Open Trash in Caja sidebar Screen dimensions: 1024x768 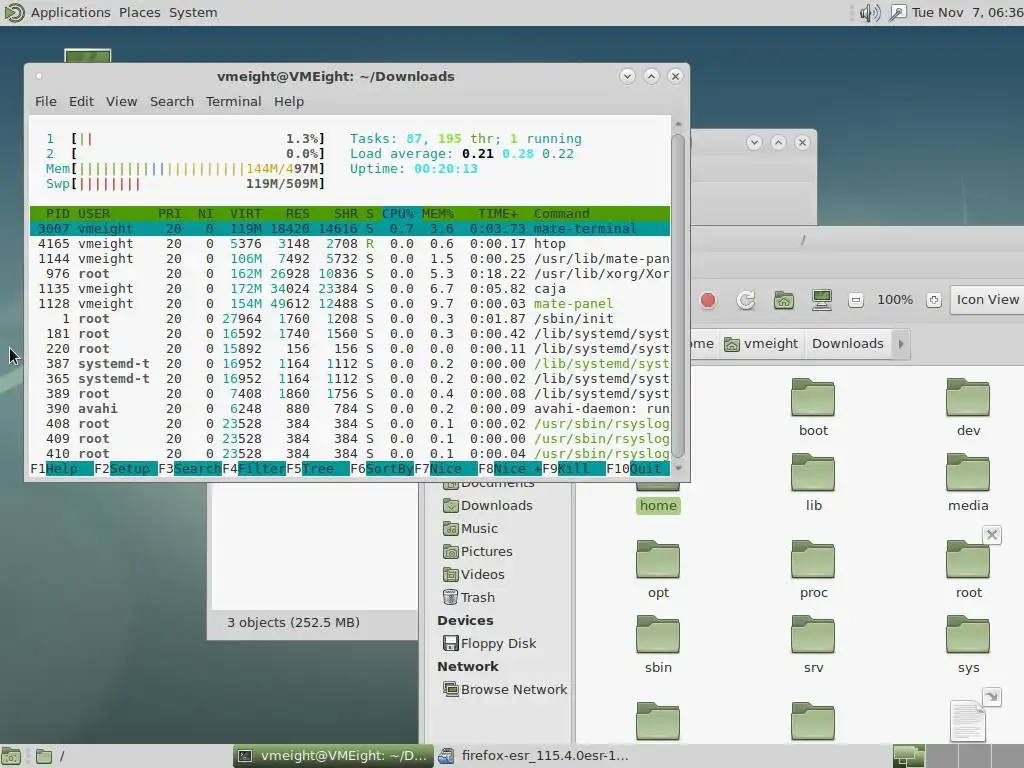(x=469, y=597)
